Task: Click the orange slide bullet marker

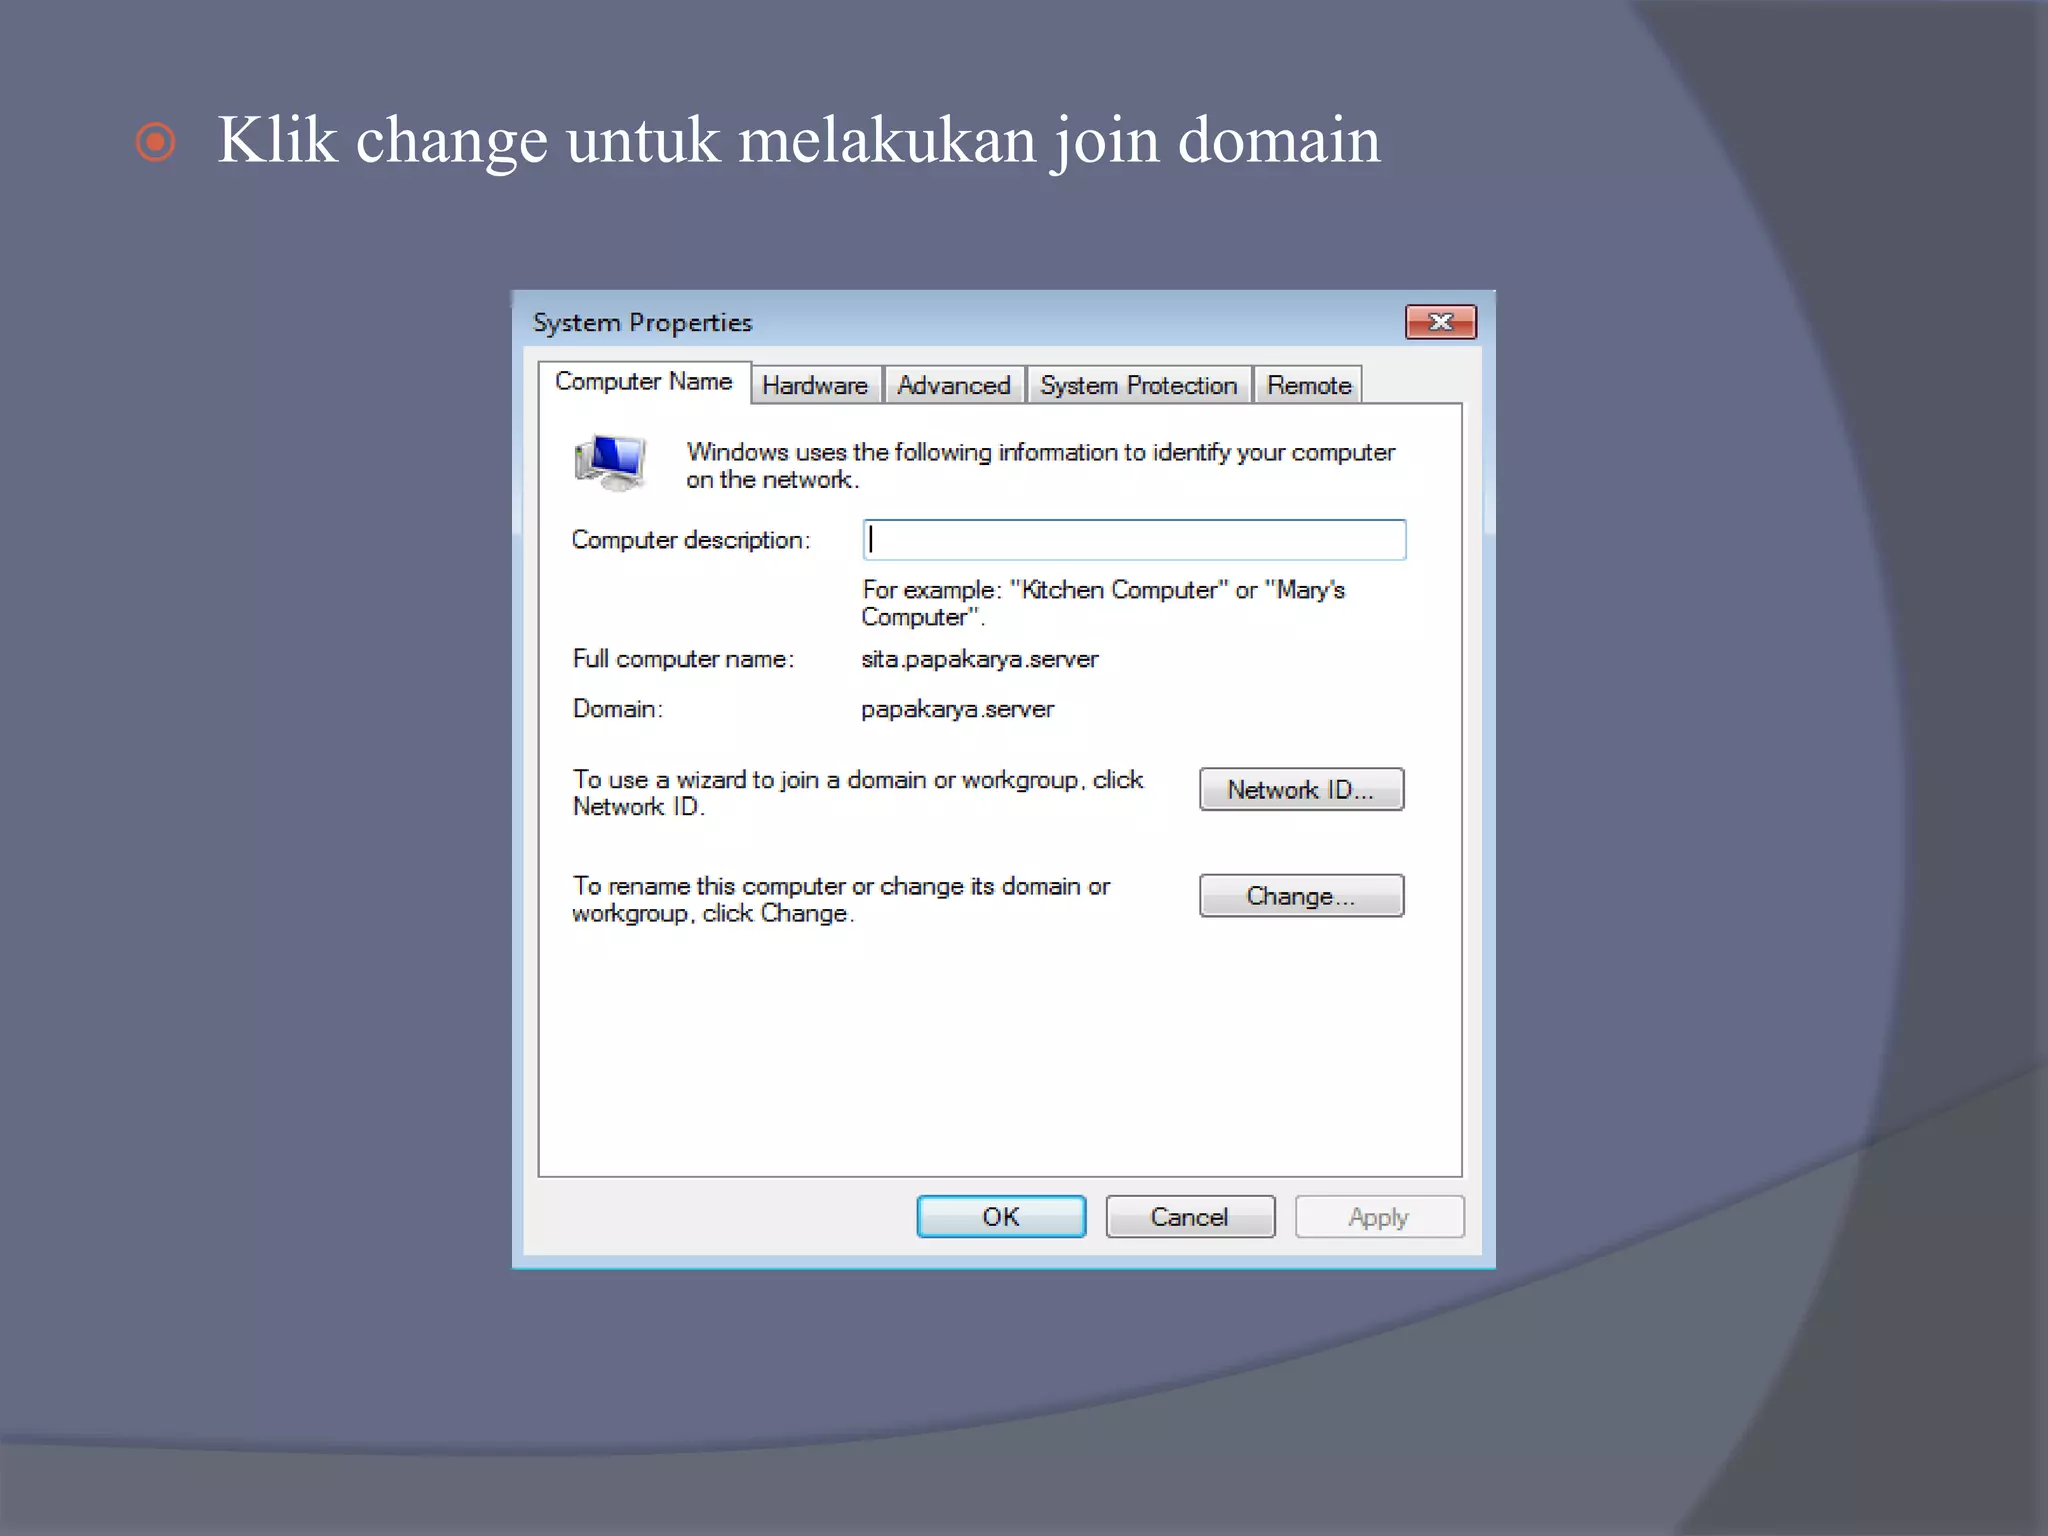Action: point(156,142)
